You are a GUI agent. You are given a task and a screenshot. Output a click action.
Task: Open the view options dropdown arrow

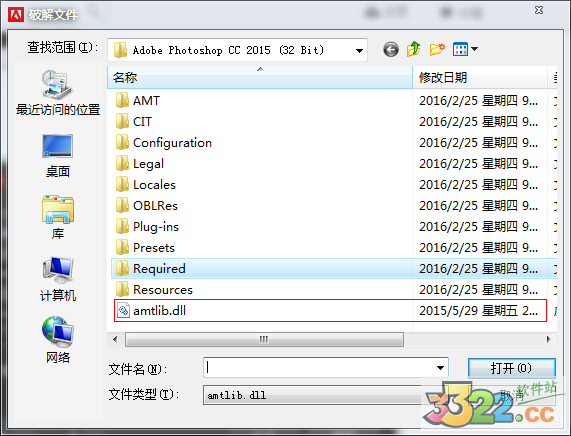pyautogui.click(x=474, y=49)
